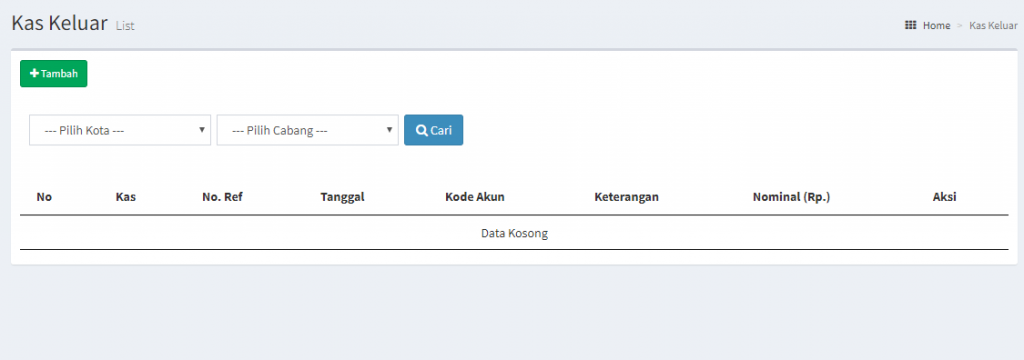
Task: Open the Pilih Cabang dropdown
Action: [x=308, y=130]
